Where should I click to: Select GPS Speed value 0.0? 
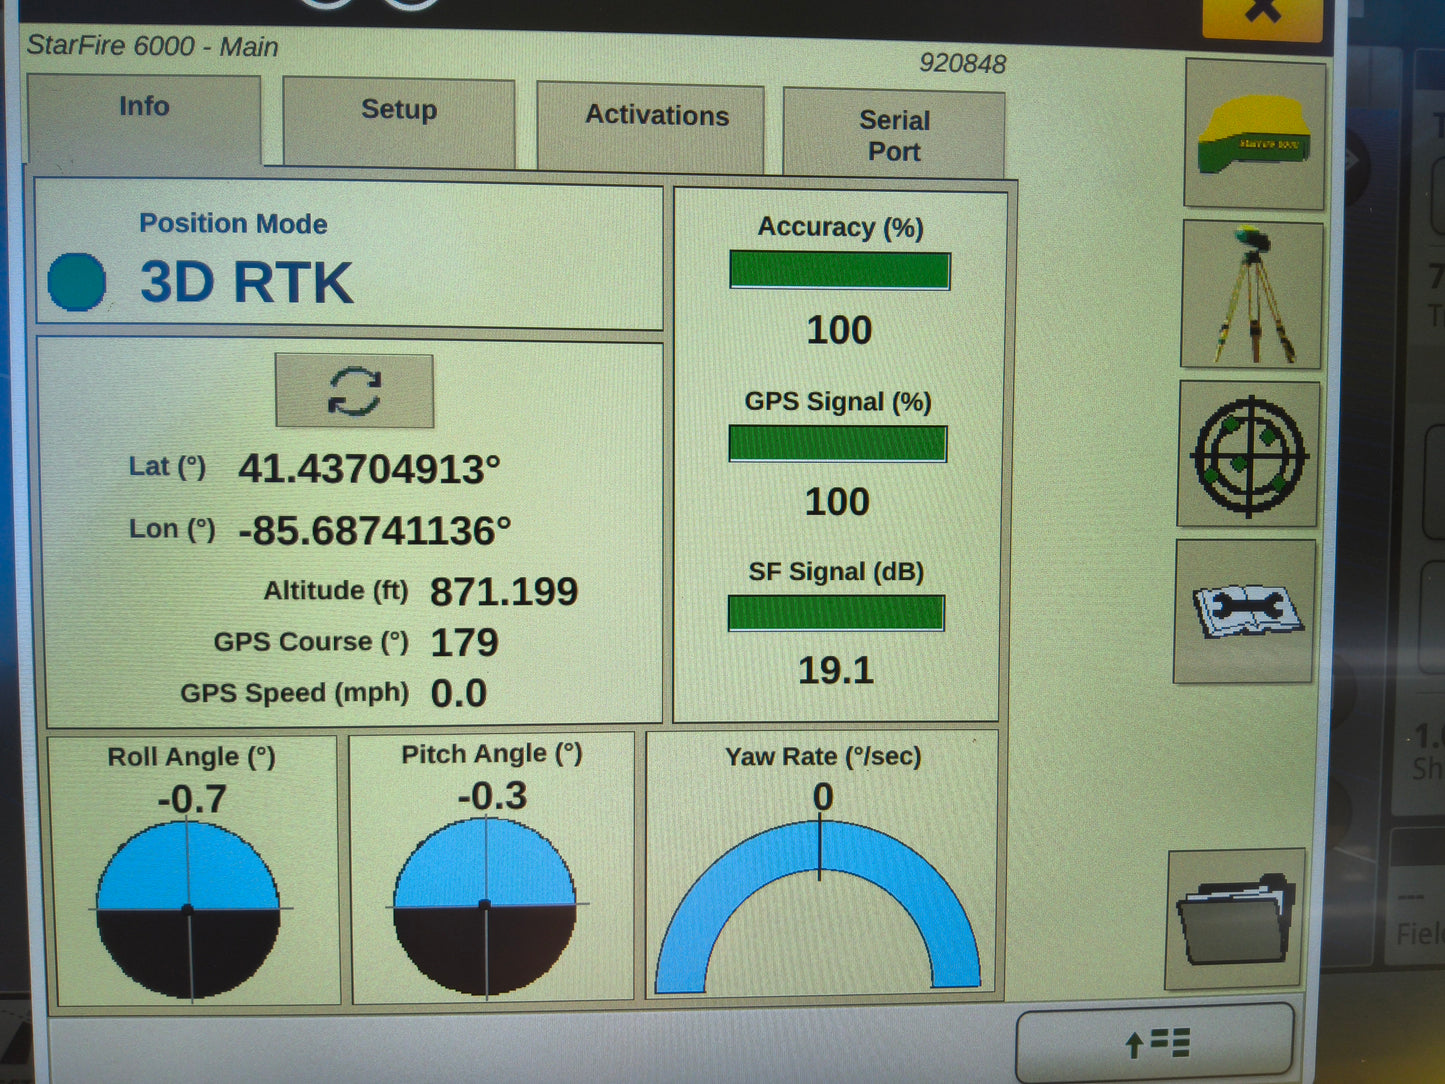459,693
